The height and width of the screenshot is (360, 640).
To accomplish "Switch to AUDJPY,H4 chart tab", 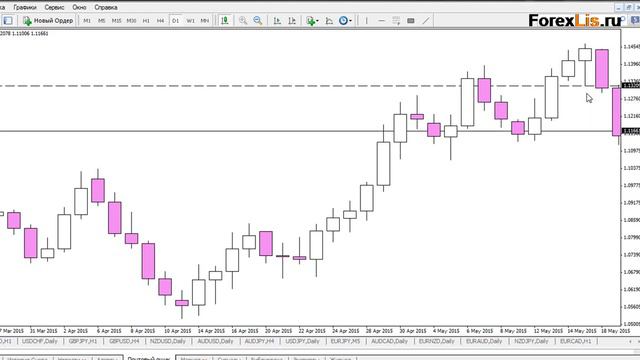I will tap(259, 341).
